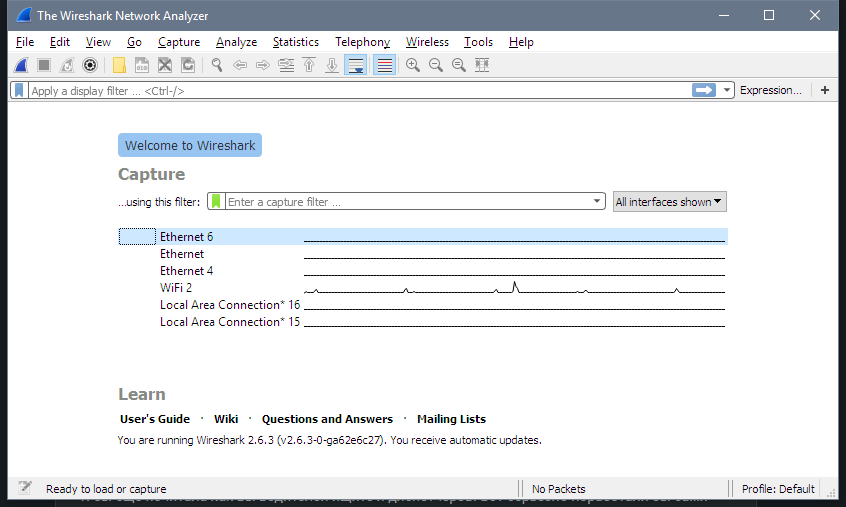Zoom out main window text

coord(436,65)
